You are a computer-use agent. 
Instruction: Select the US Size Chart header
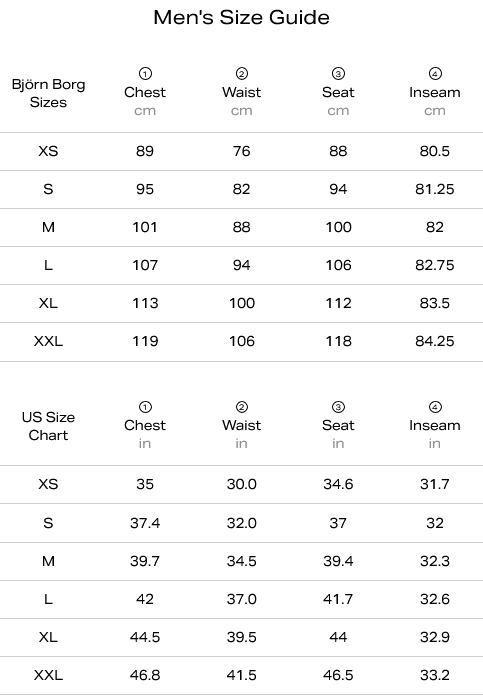point(48,426)
